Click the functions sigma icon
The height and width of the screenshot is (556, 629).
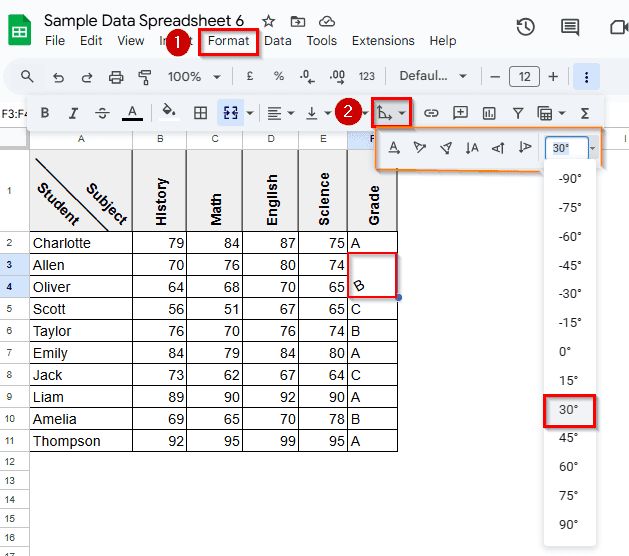pyautogui.click(x=585, y=113)
